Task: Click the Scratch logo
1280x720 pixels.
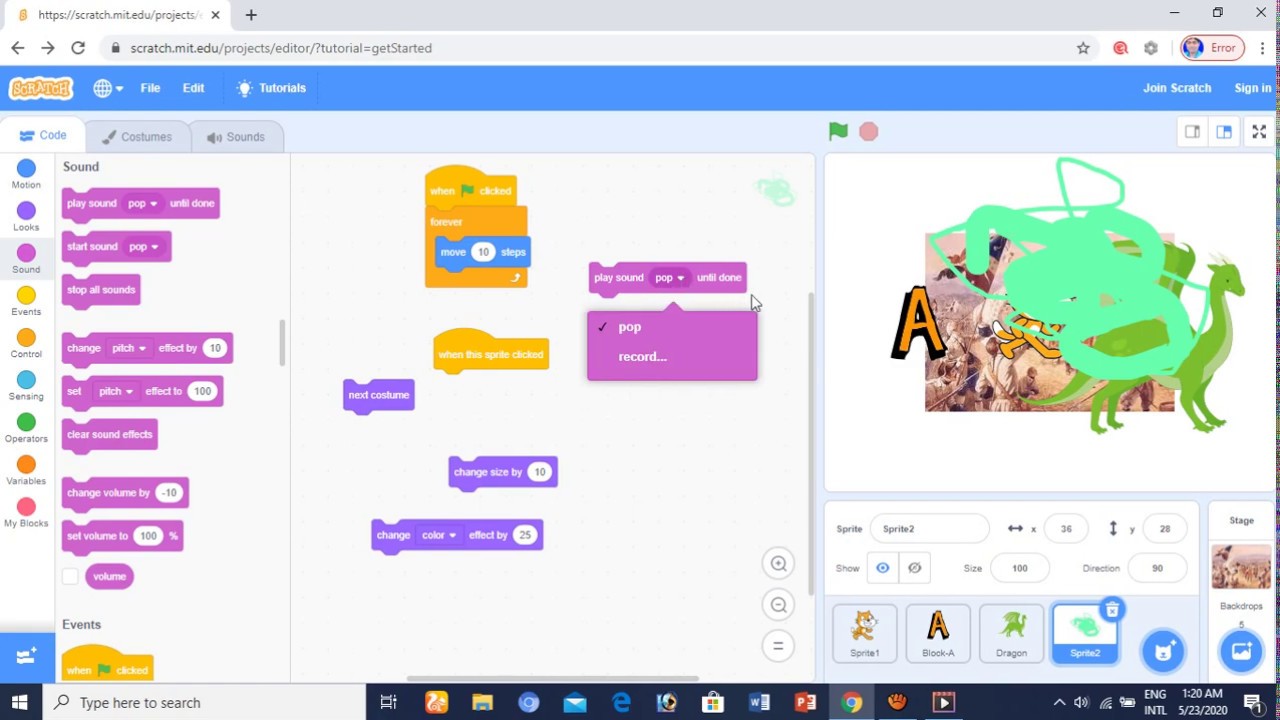Action: pyautogui.click(x=41, y=88)
